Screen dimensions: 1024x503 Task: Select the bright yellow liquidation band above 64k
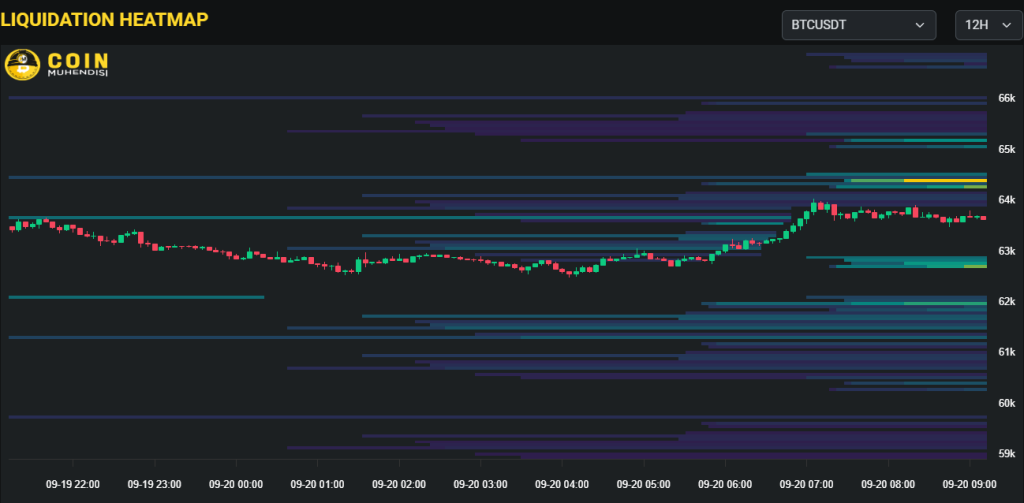click(x=945, y=181)
